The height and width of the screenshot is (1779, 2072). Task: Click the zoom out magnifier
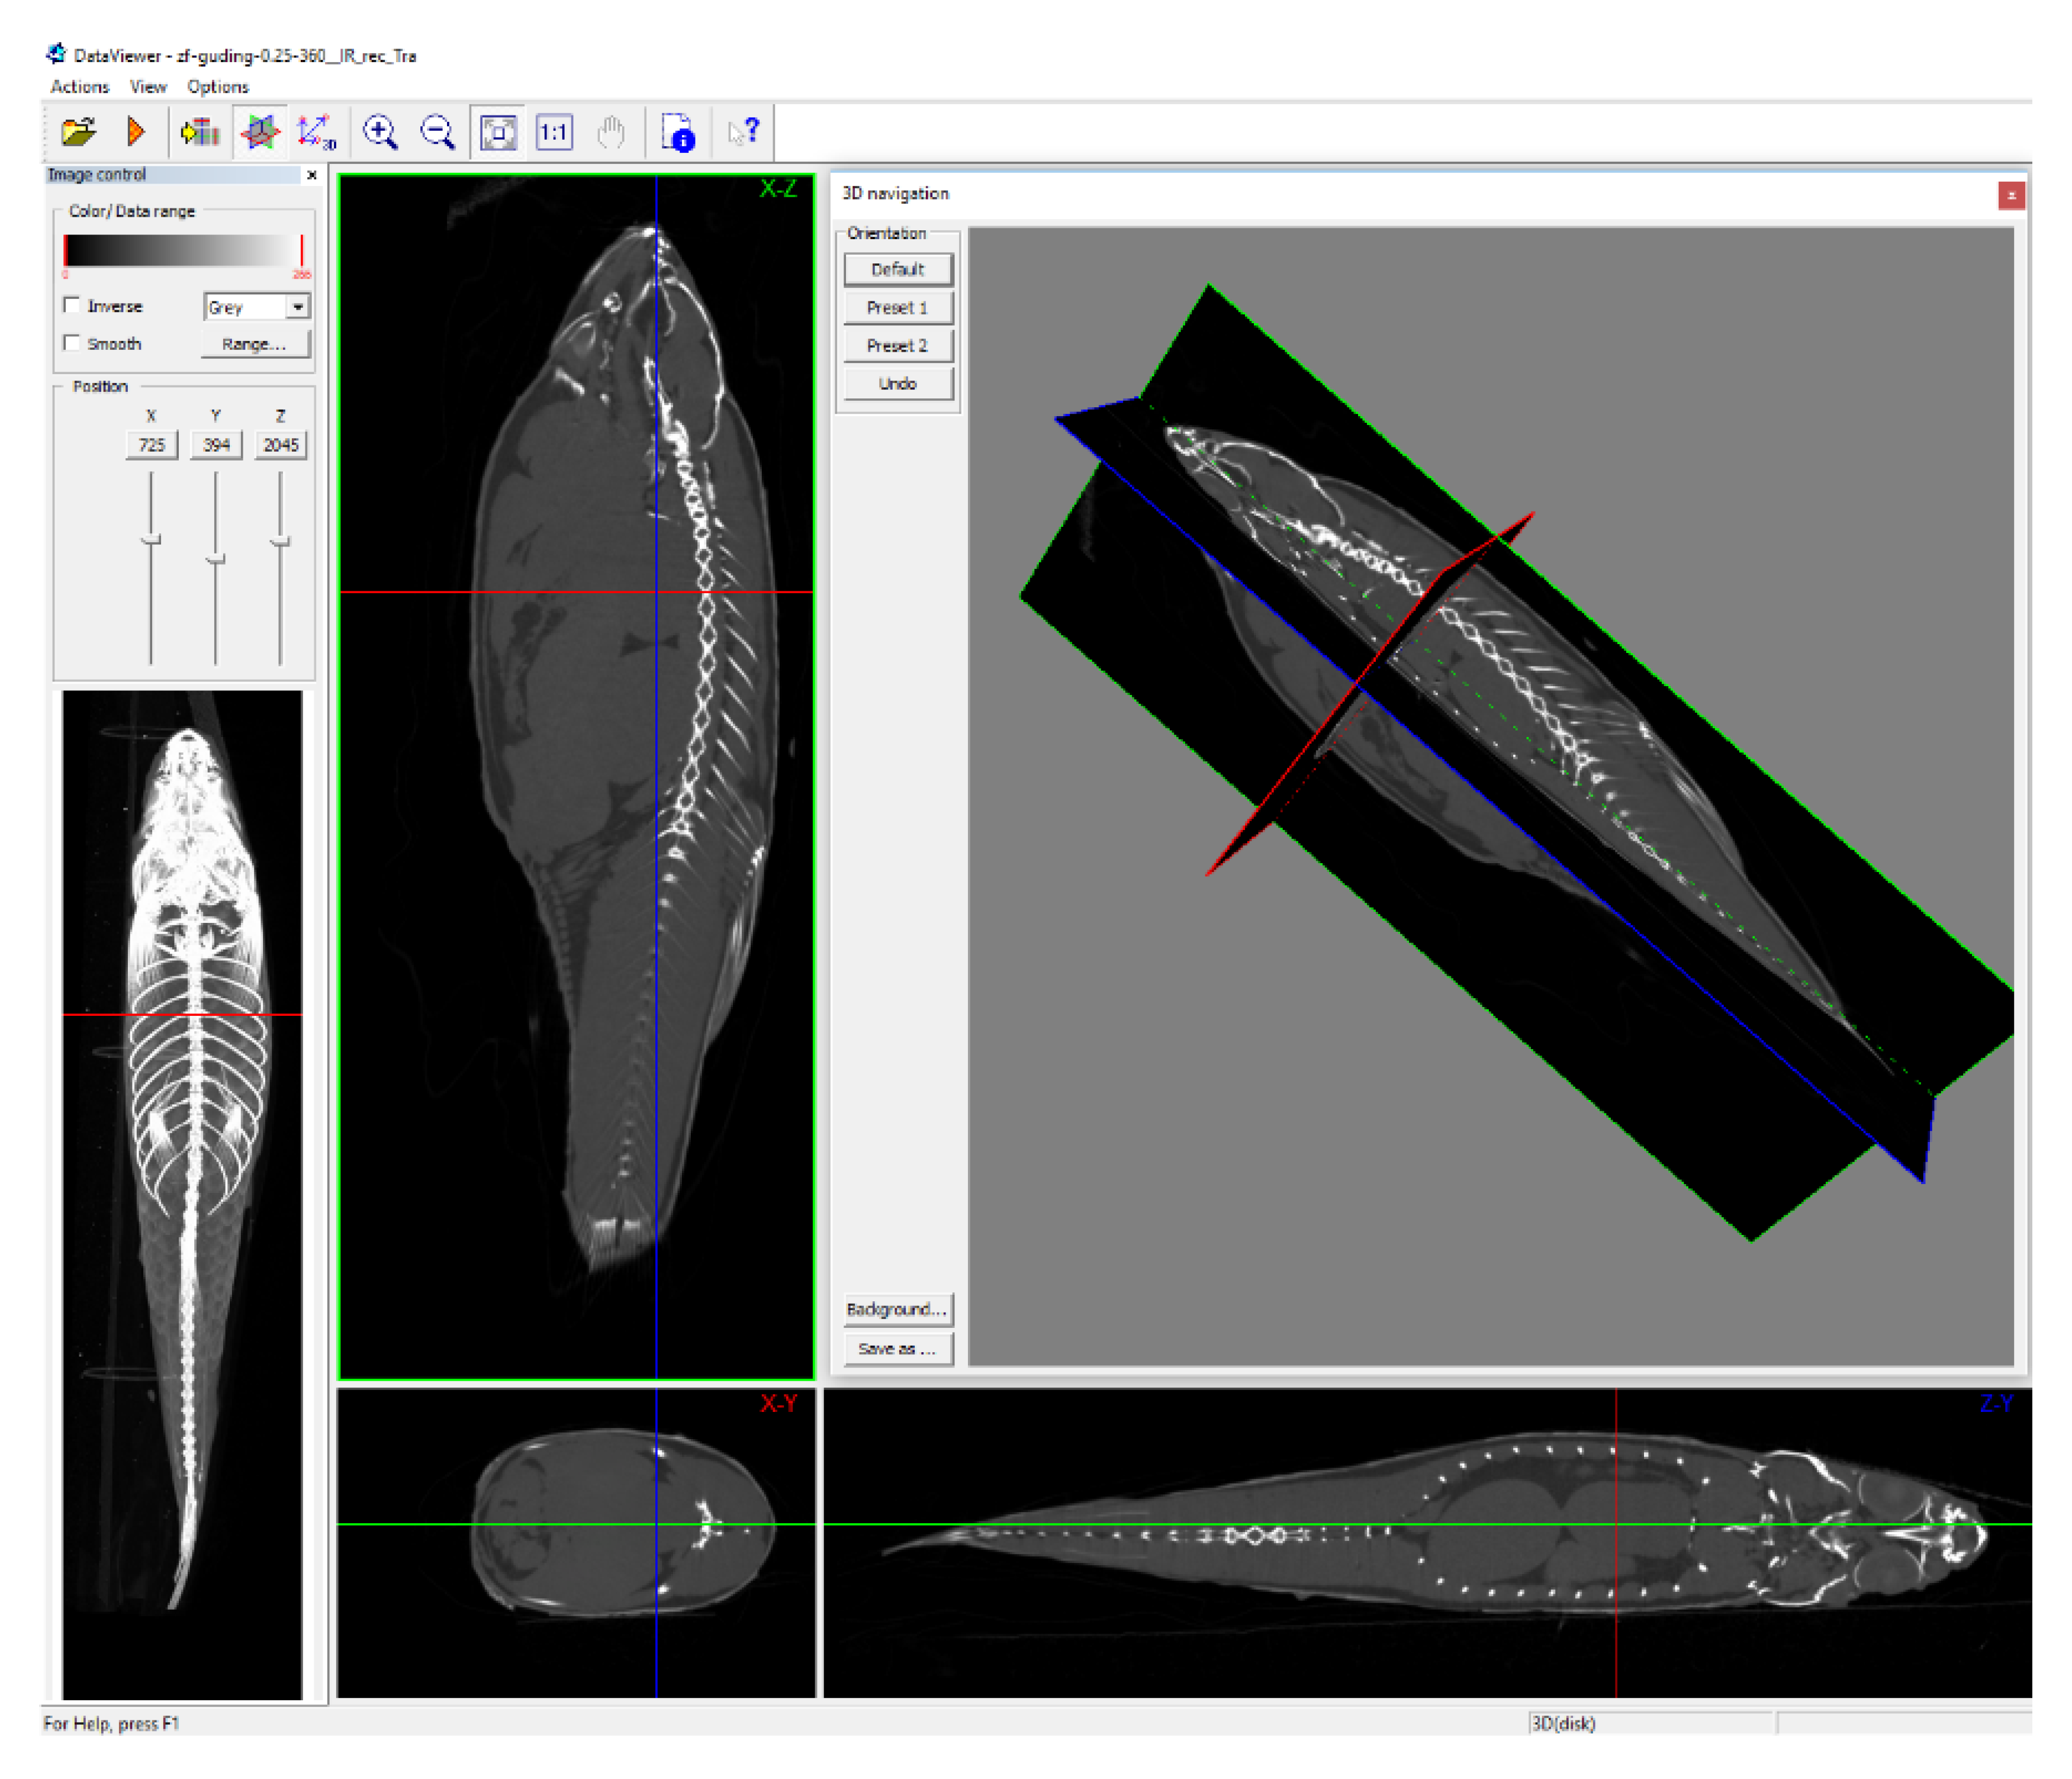pos(437,132)
